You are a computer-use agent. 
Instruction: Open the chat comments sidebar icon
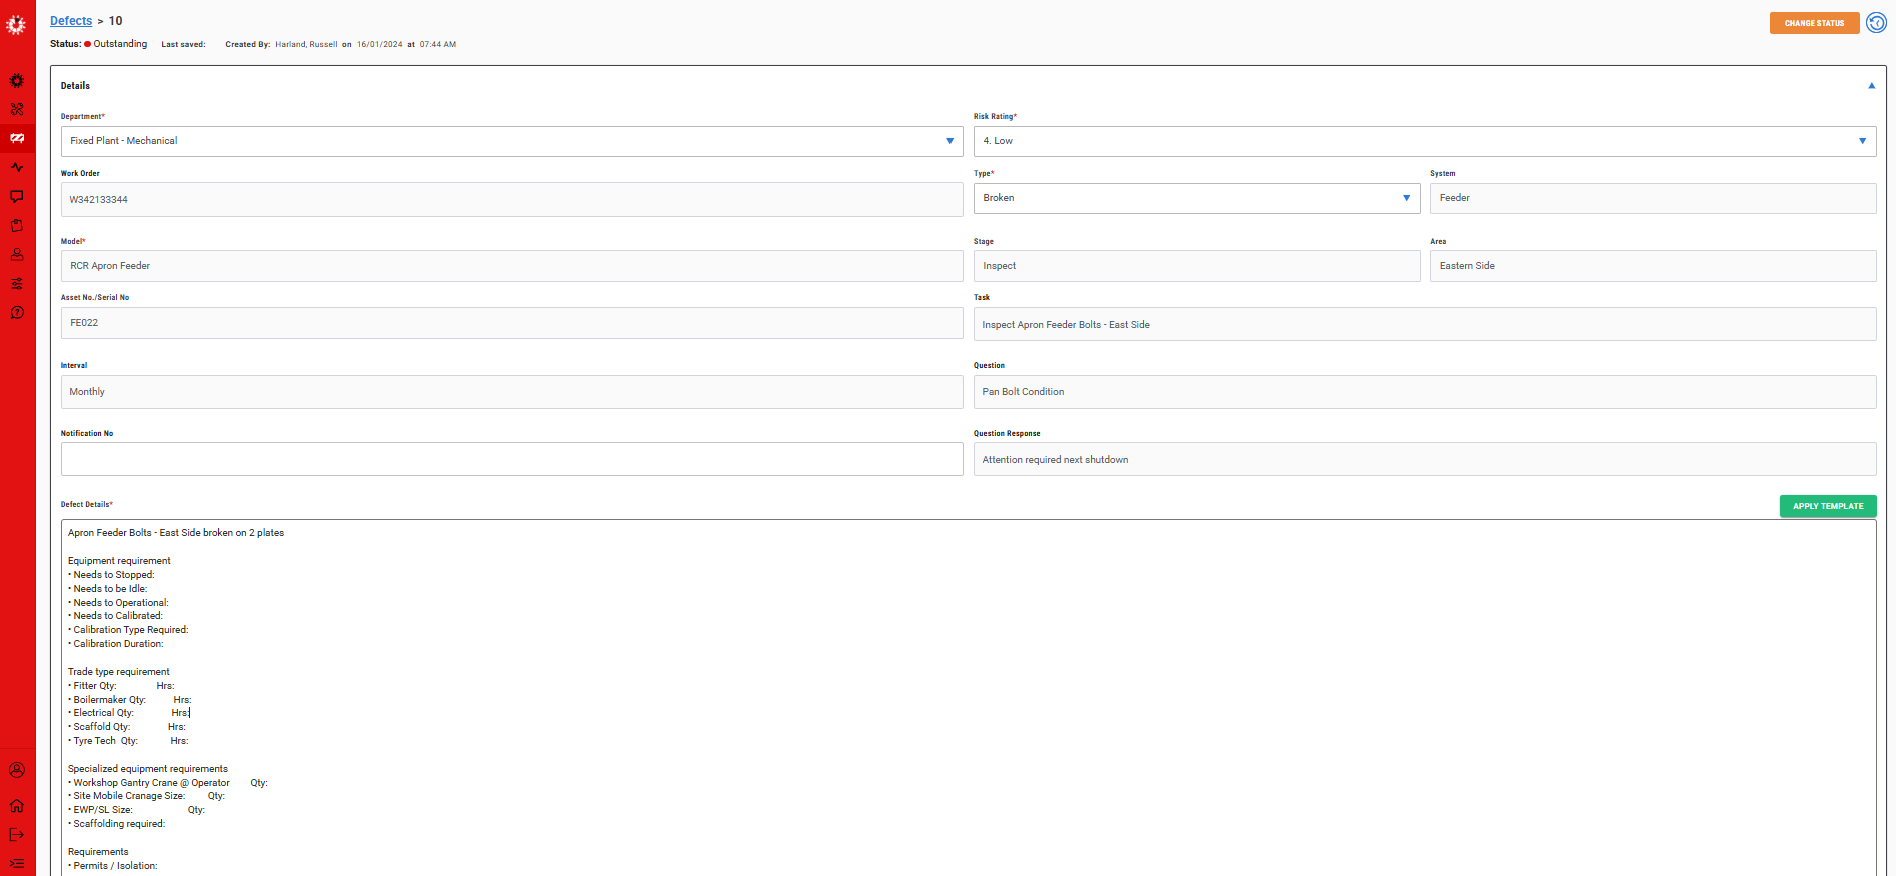[17, 196]
